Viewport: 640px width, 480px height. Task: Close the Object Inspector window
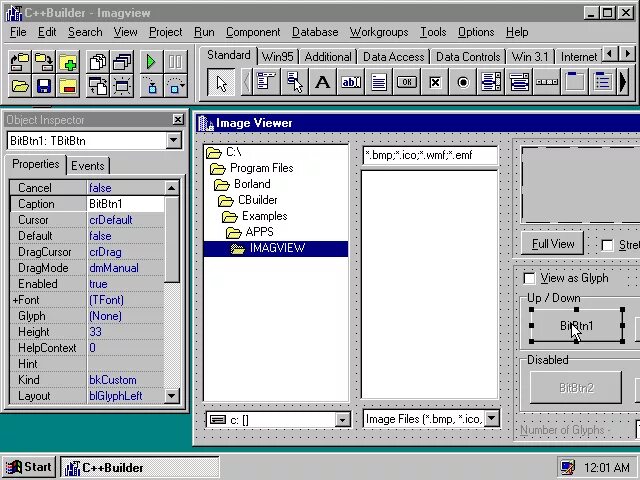click(x=178, y=120)
